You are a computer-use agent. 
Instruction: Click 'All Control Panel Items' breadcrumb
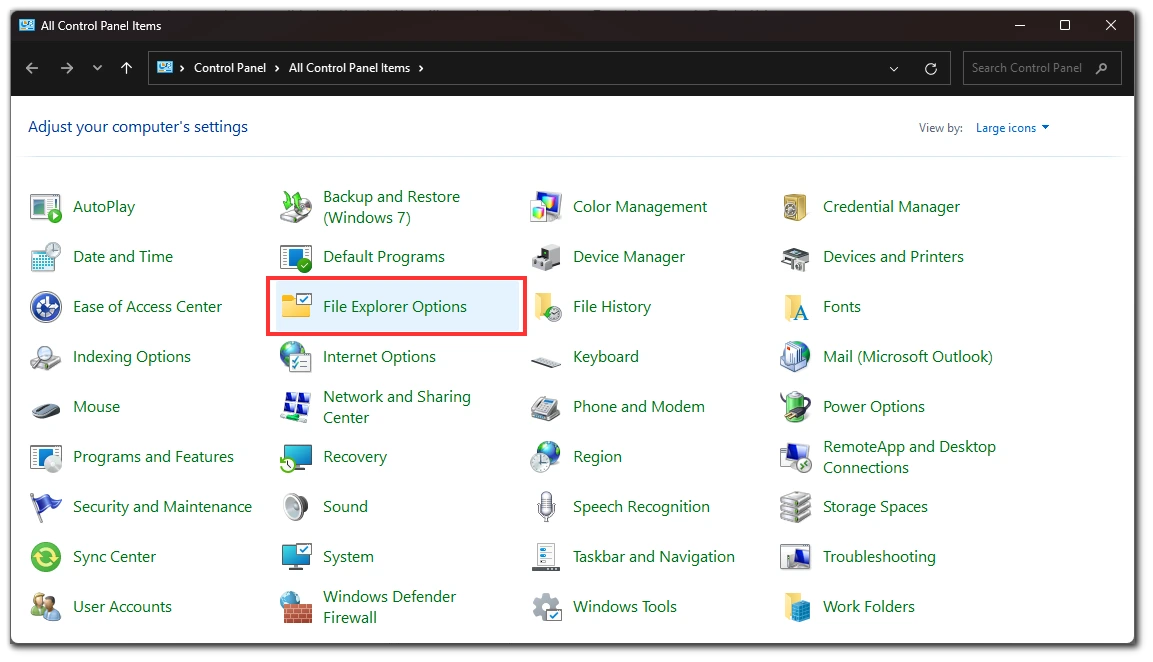click(349, 68)
